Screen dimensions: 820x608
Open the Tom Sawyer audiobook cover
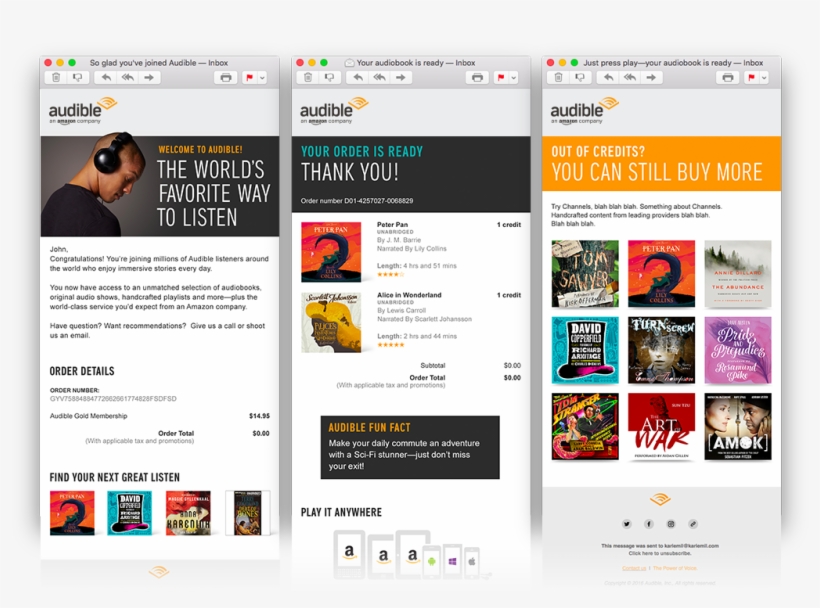(x=585, y=273)
